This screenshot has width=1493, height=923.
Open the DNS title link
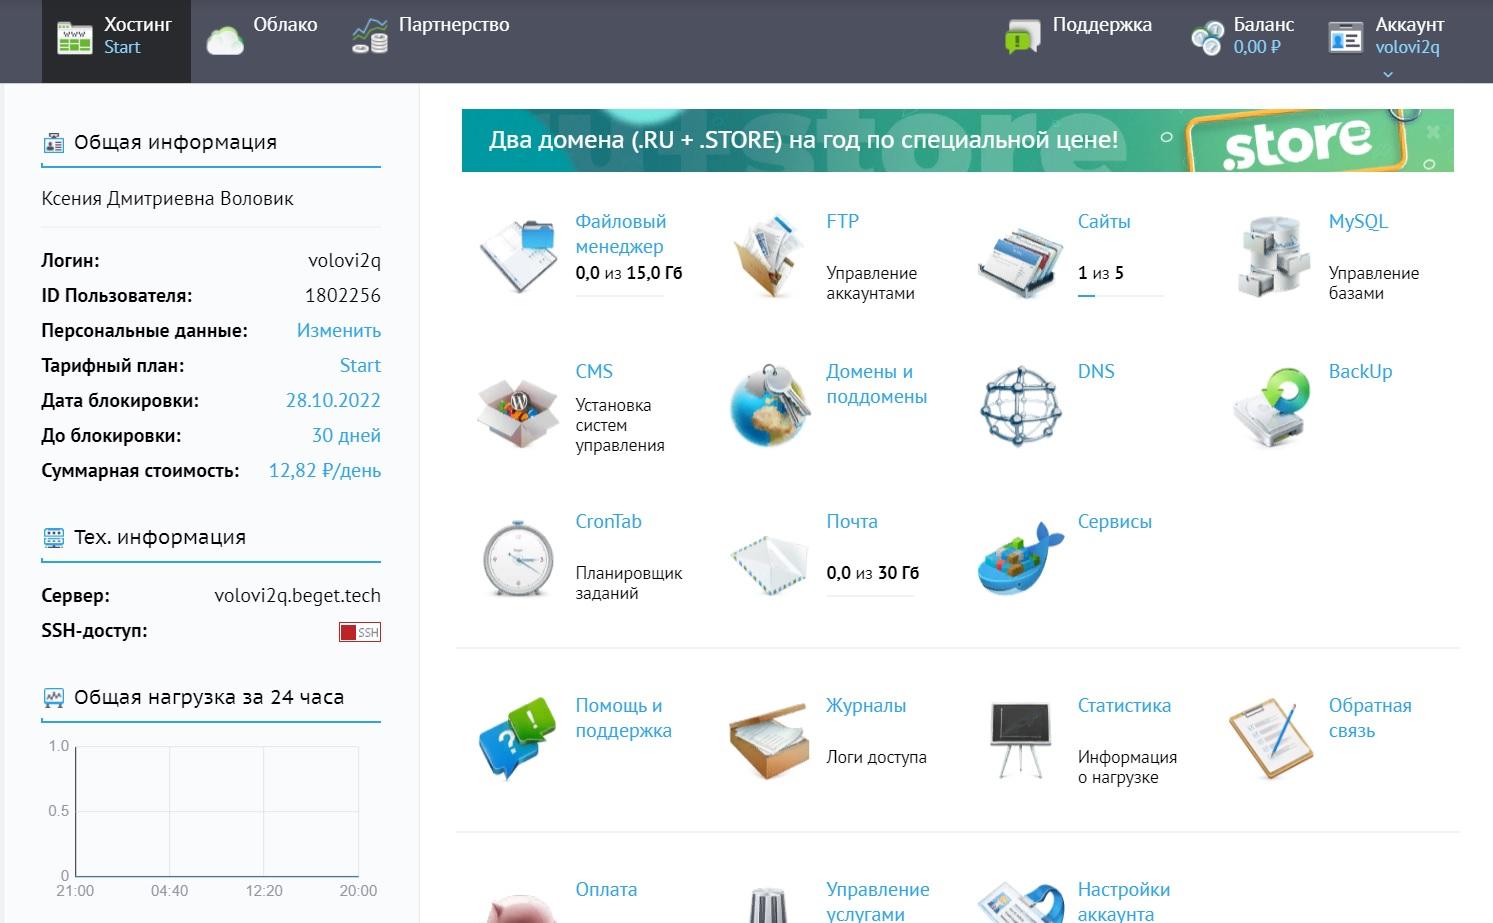click(1096, 371)
